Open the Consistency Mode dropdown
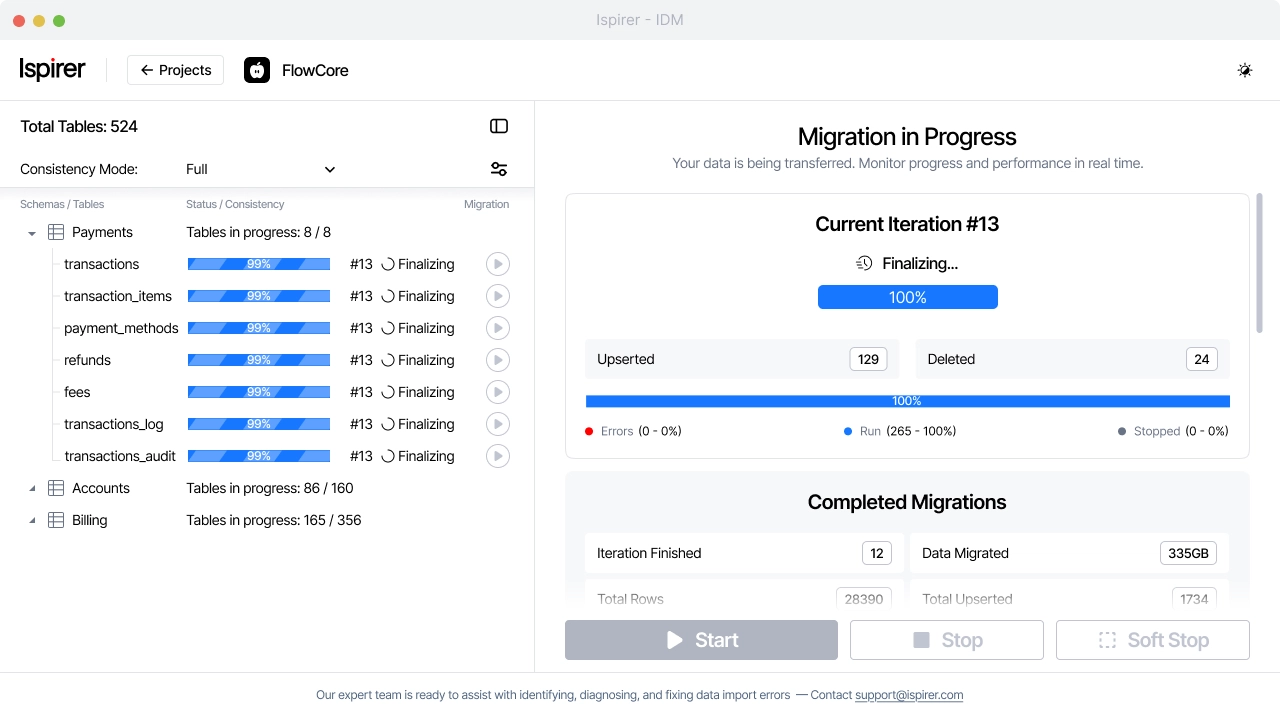The image size is (1280, 720). (x=260, y=169)
